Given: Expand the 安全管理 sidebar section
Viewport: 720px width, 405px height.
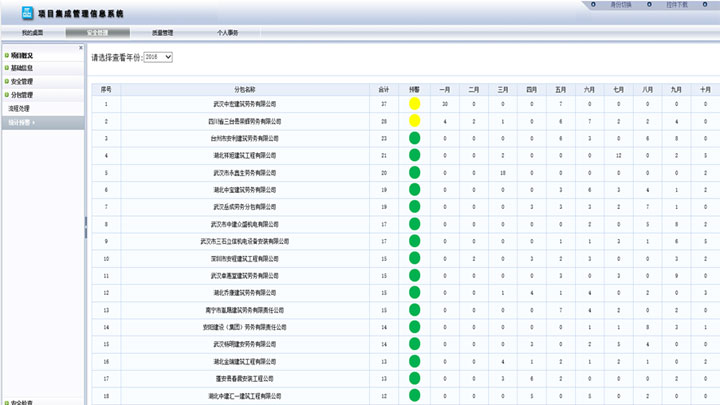Looking at the screenshot, I should [22, 81].
